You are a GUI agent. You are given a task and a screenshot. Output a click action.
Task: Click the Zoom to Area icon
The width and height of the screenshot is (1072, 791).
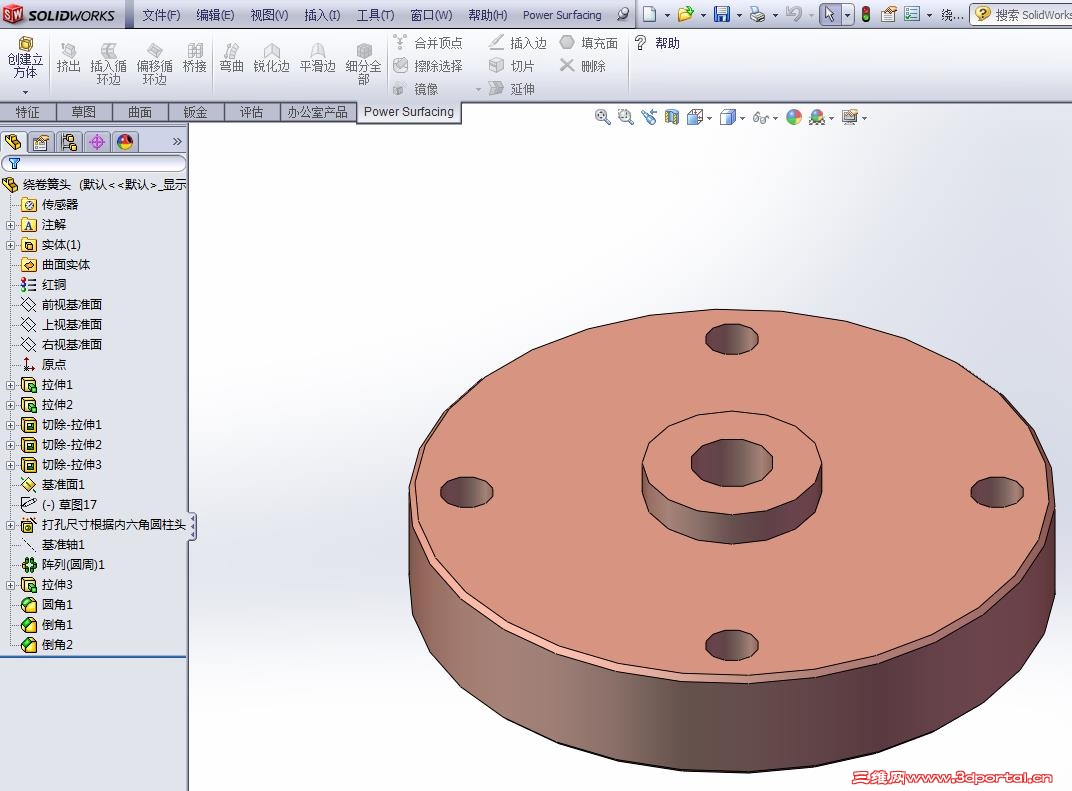click(626, 118)
